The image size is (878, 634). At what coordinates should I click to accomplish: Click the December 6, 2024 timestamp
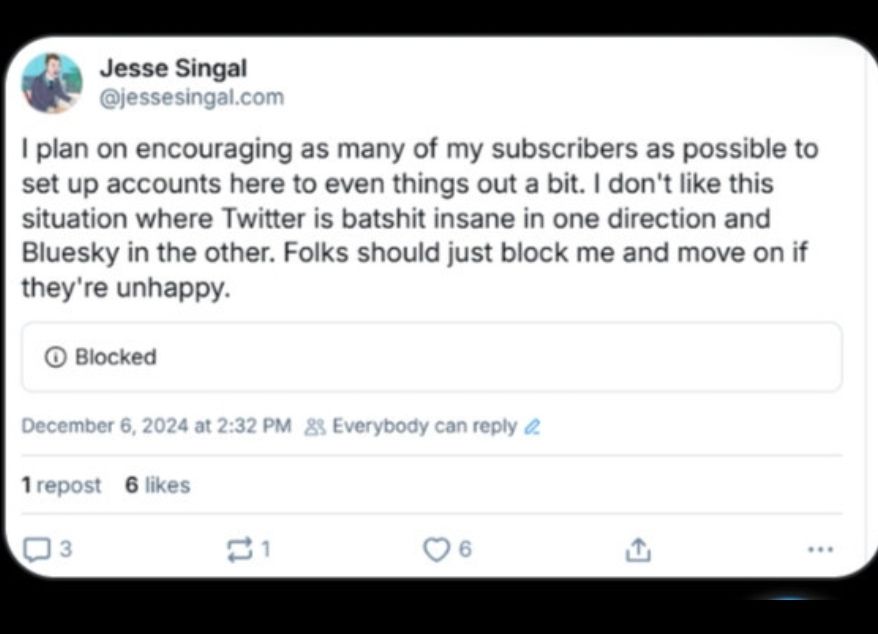(156, 426)
